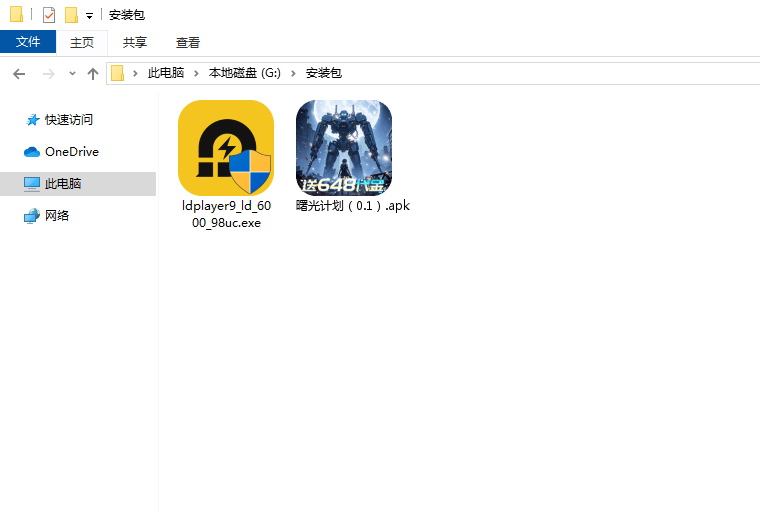Image resolution: width=760 pixels, height=512 pixels.
Task: Click 本地磁盘 (G:) in the address breadcrumb
Action: 244,74
